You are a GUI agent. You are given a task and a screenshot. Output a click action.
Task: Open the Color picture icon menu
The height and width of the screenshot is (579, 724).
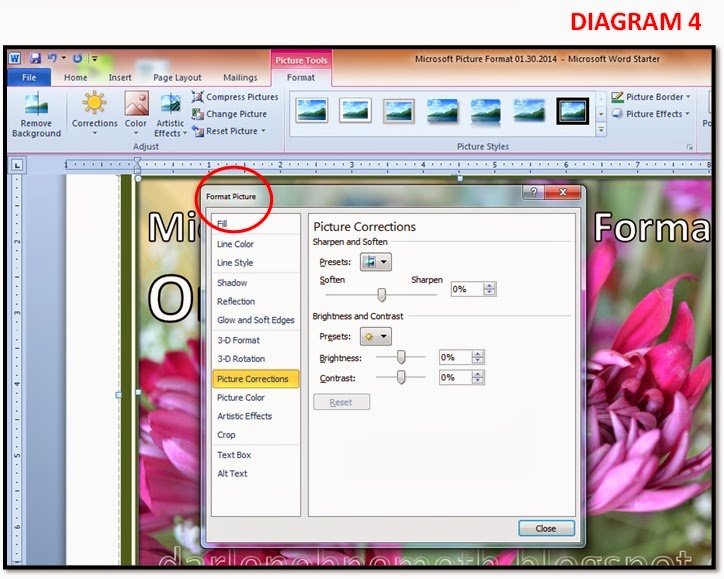pos(136,103)
